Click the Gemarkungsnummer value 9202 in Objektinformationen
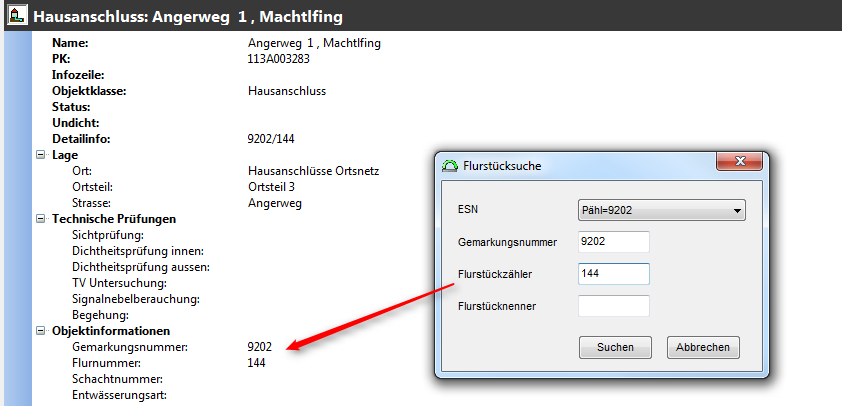This screenshot has width=842, height=406. 259,347
